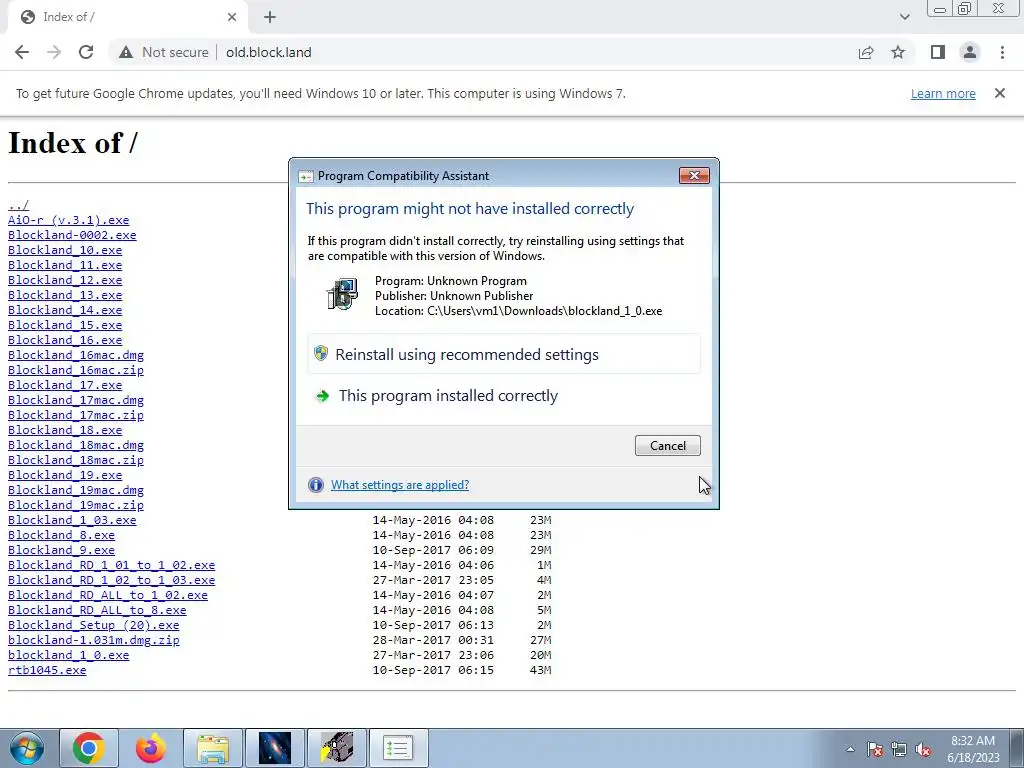Download Blockland_19mac.zip
Viewport: 1024px width, 768px height.
76,505
